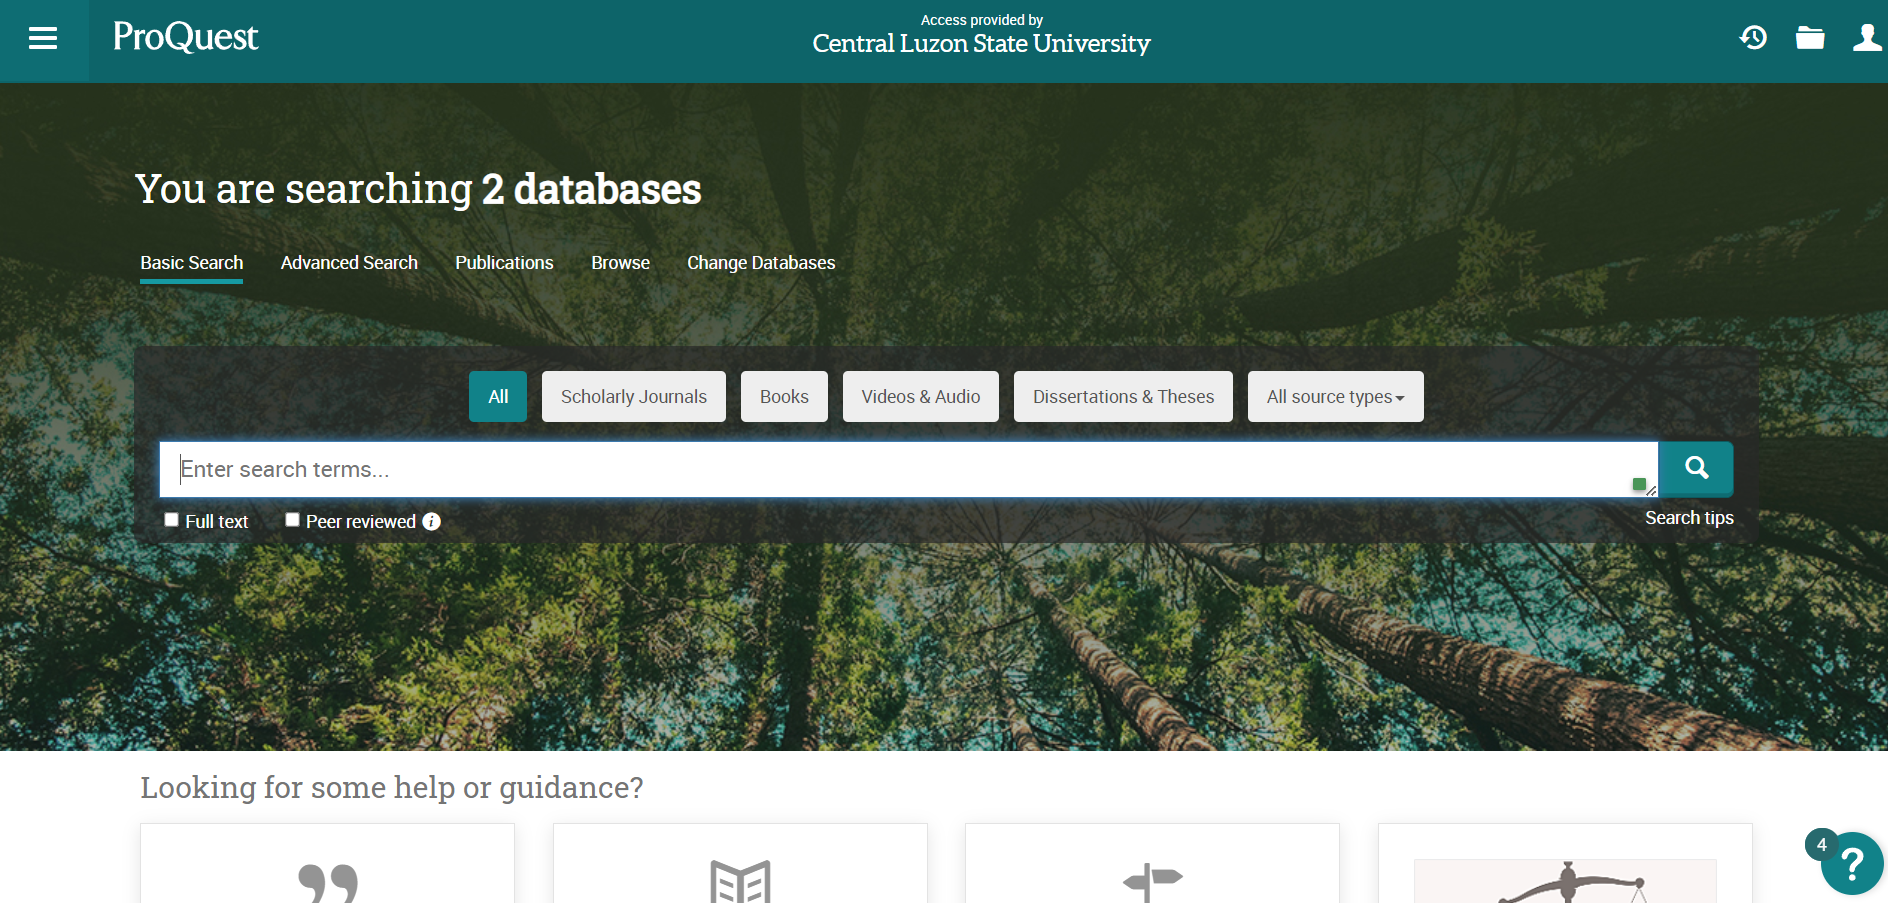Expand the All source types dropdown

tap(1335, 397)
